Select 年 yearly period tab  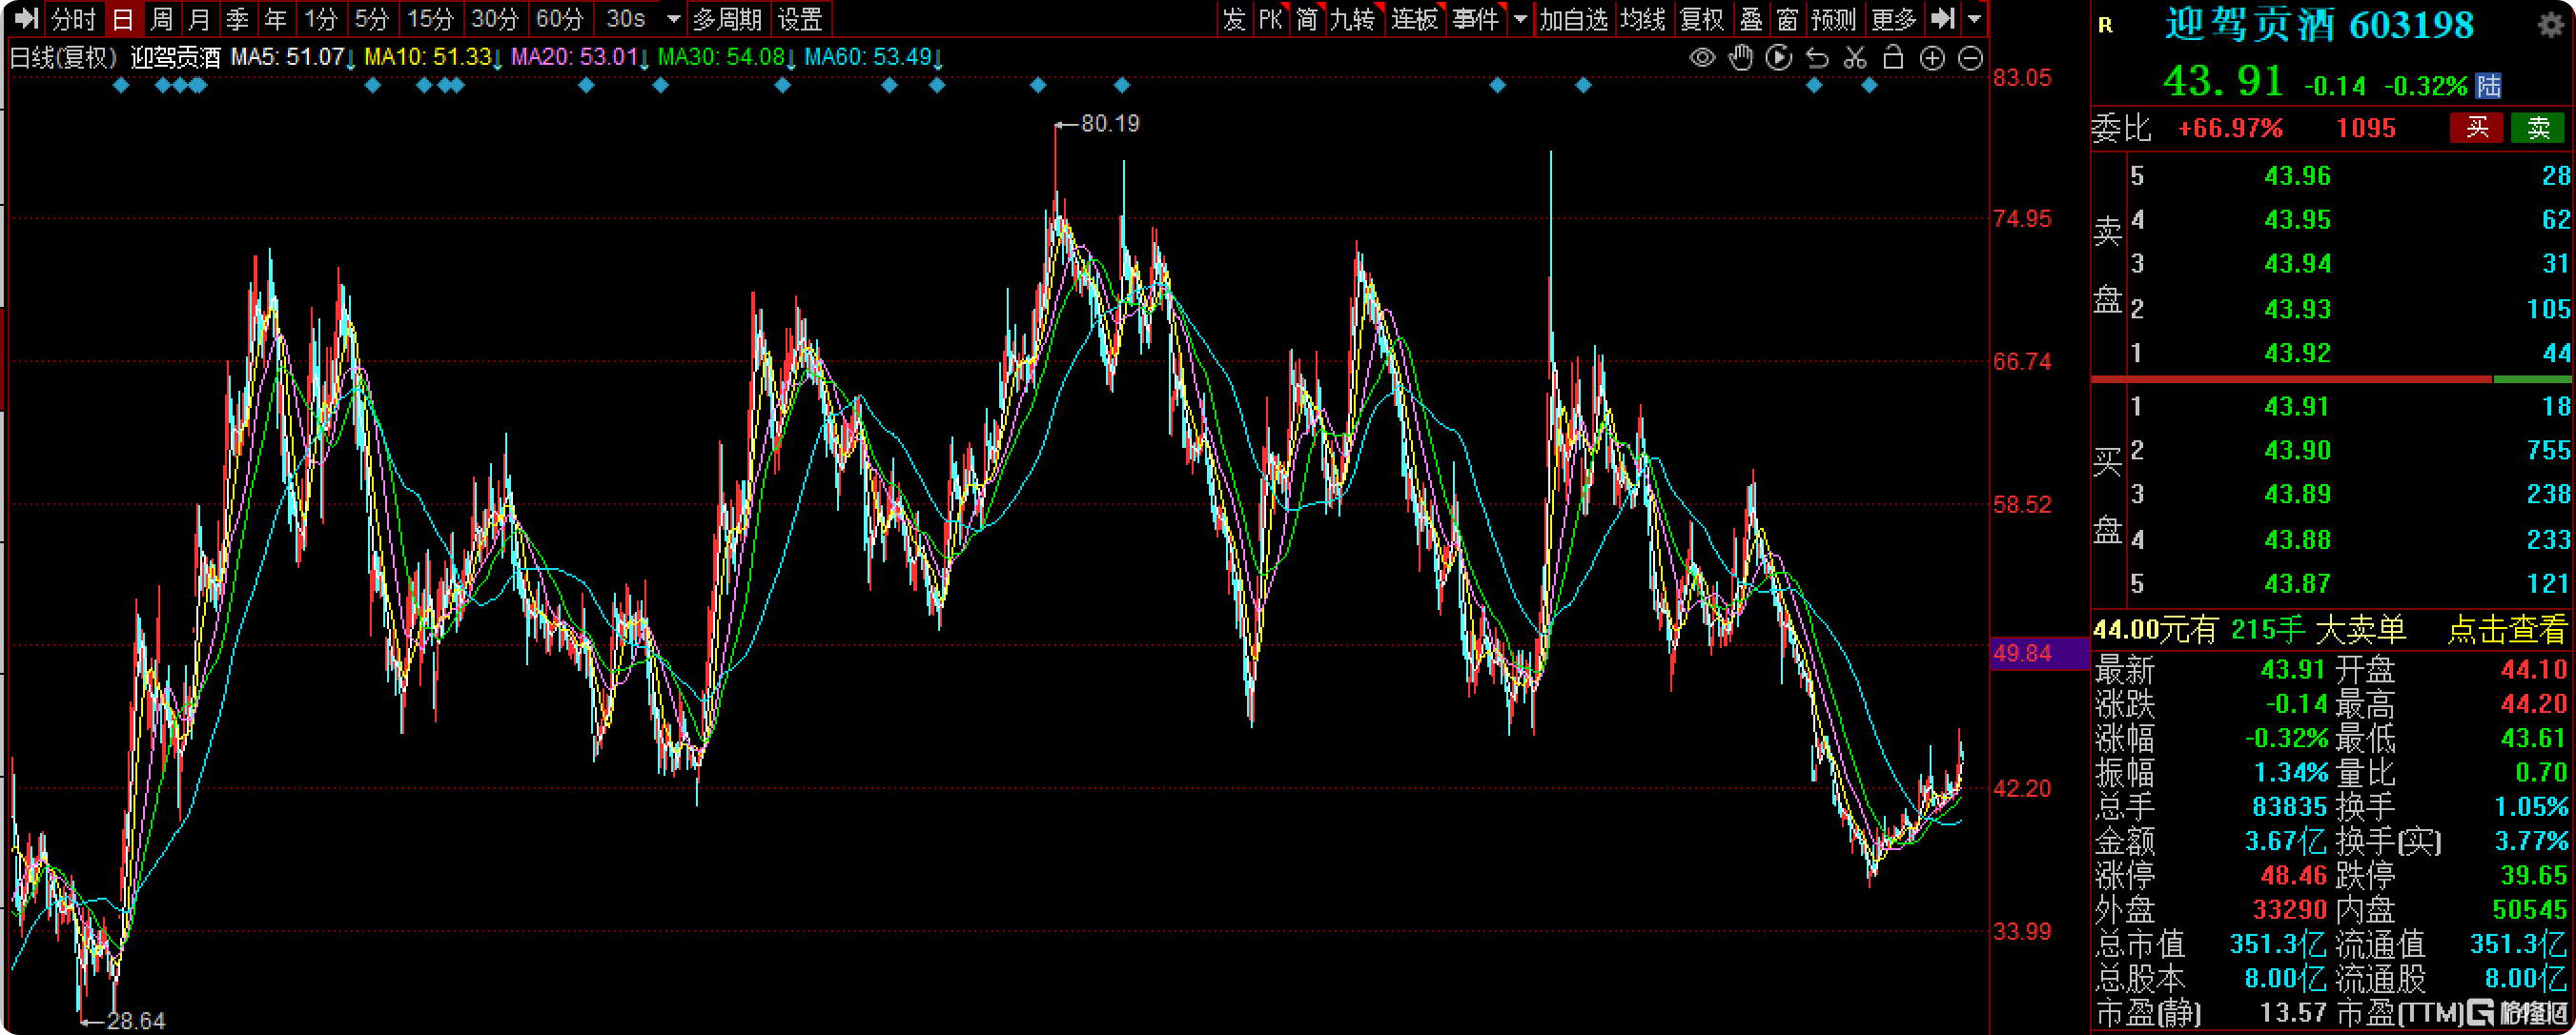tap(275, 19)
